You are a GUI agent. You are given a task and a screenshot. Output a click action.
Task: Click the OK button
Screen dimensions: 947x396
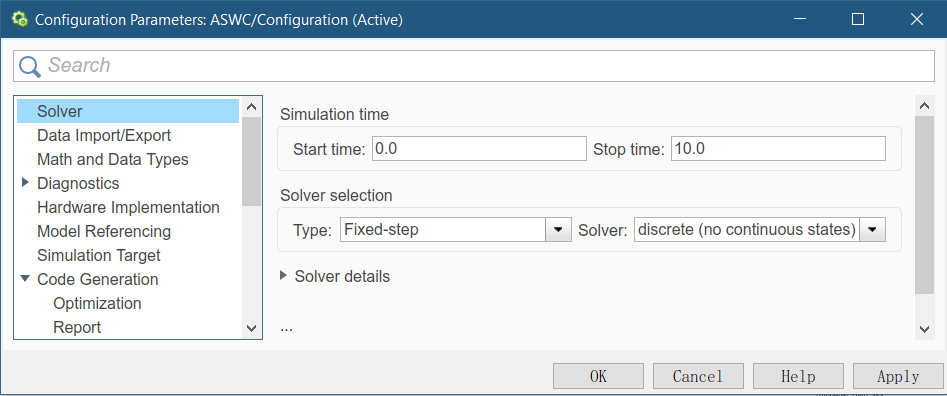click(598, 377)
